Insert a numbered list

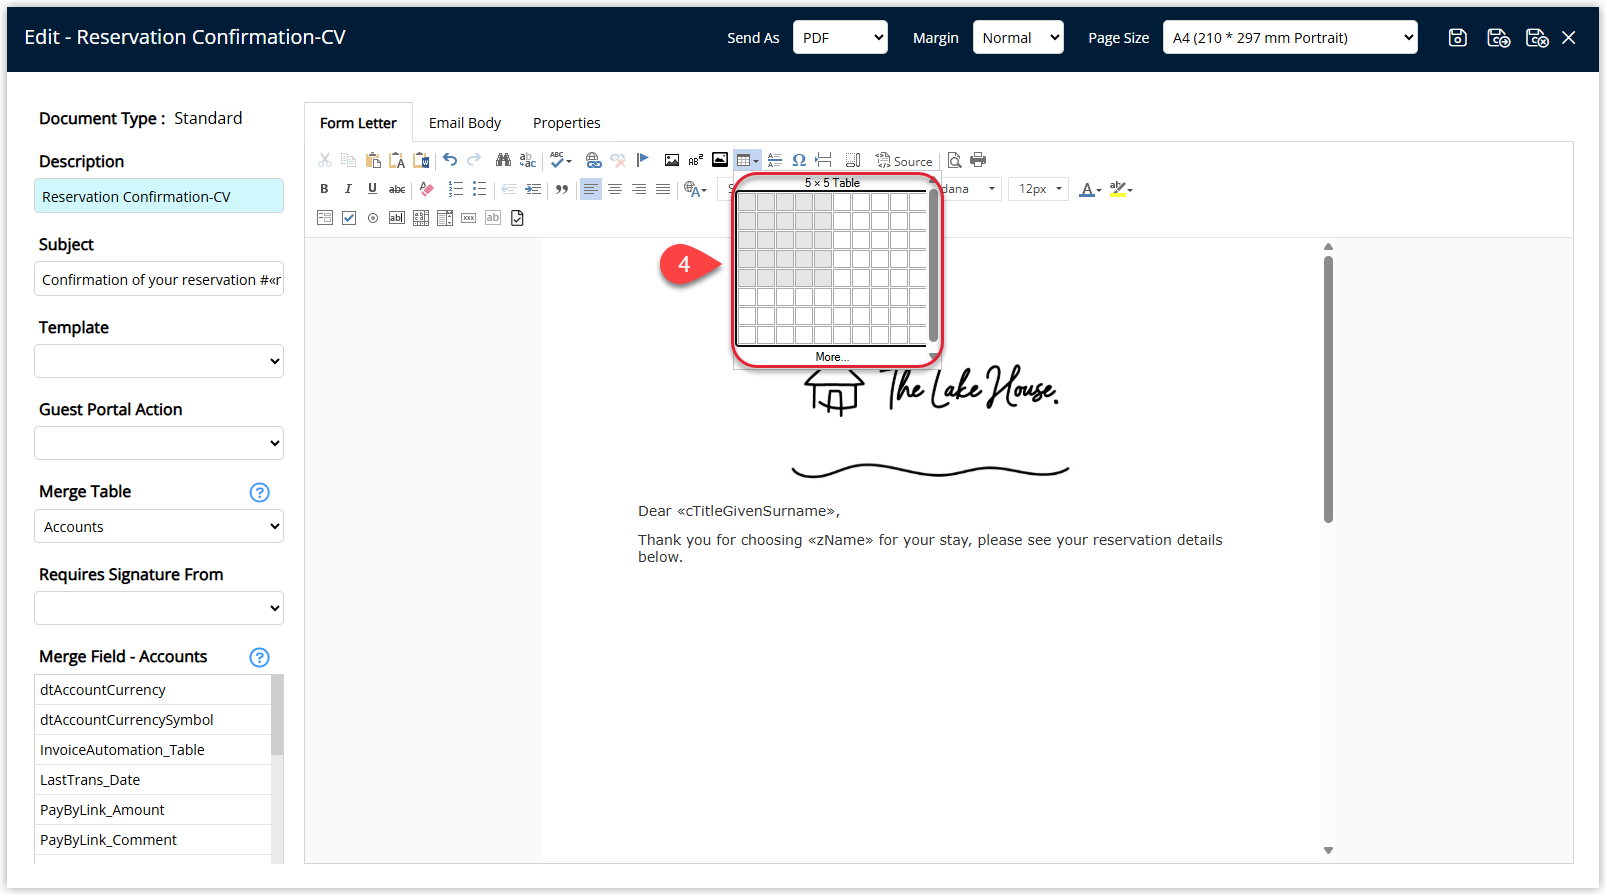pyautogui.click(x=456, y=189)
